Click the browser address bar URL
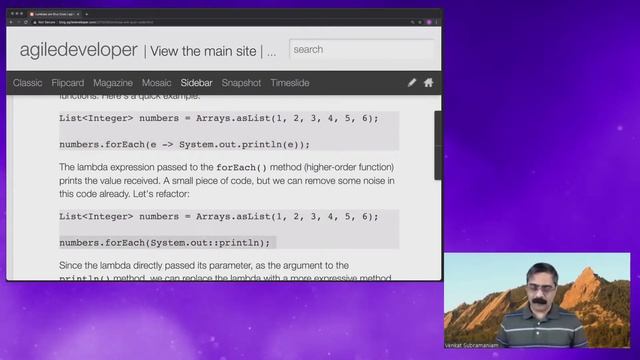Viewport: 640px width, 360px height. (x=106, y=22)
